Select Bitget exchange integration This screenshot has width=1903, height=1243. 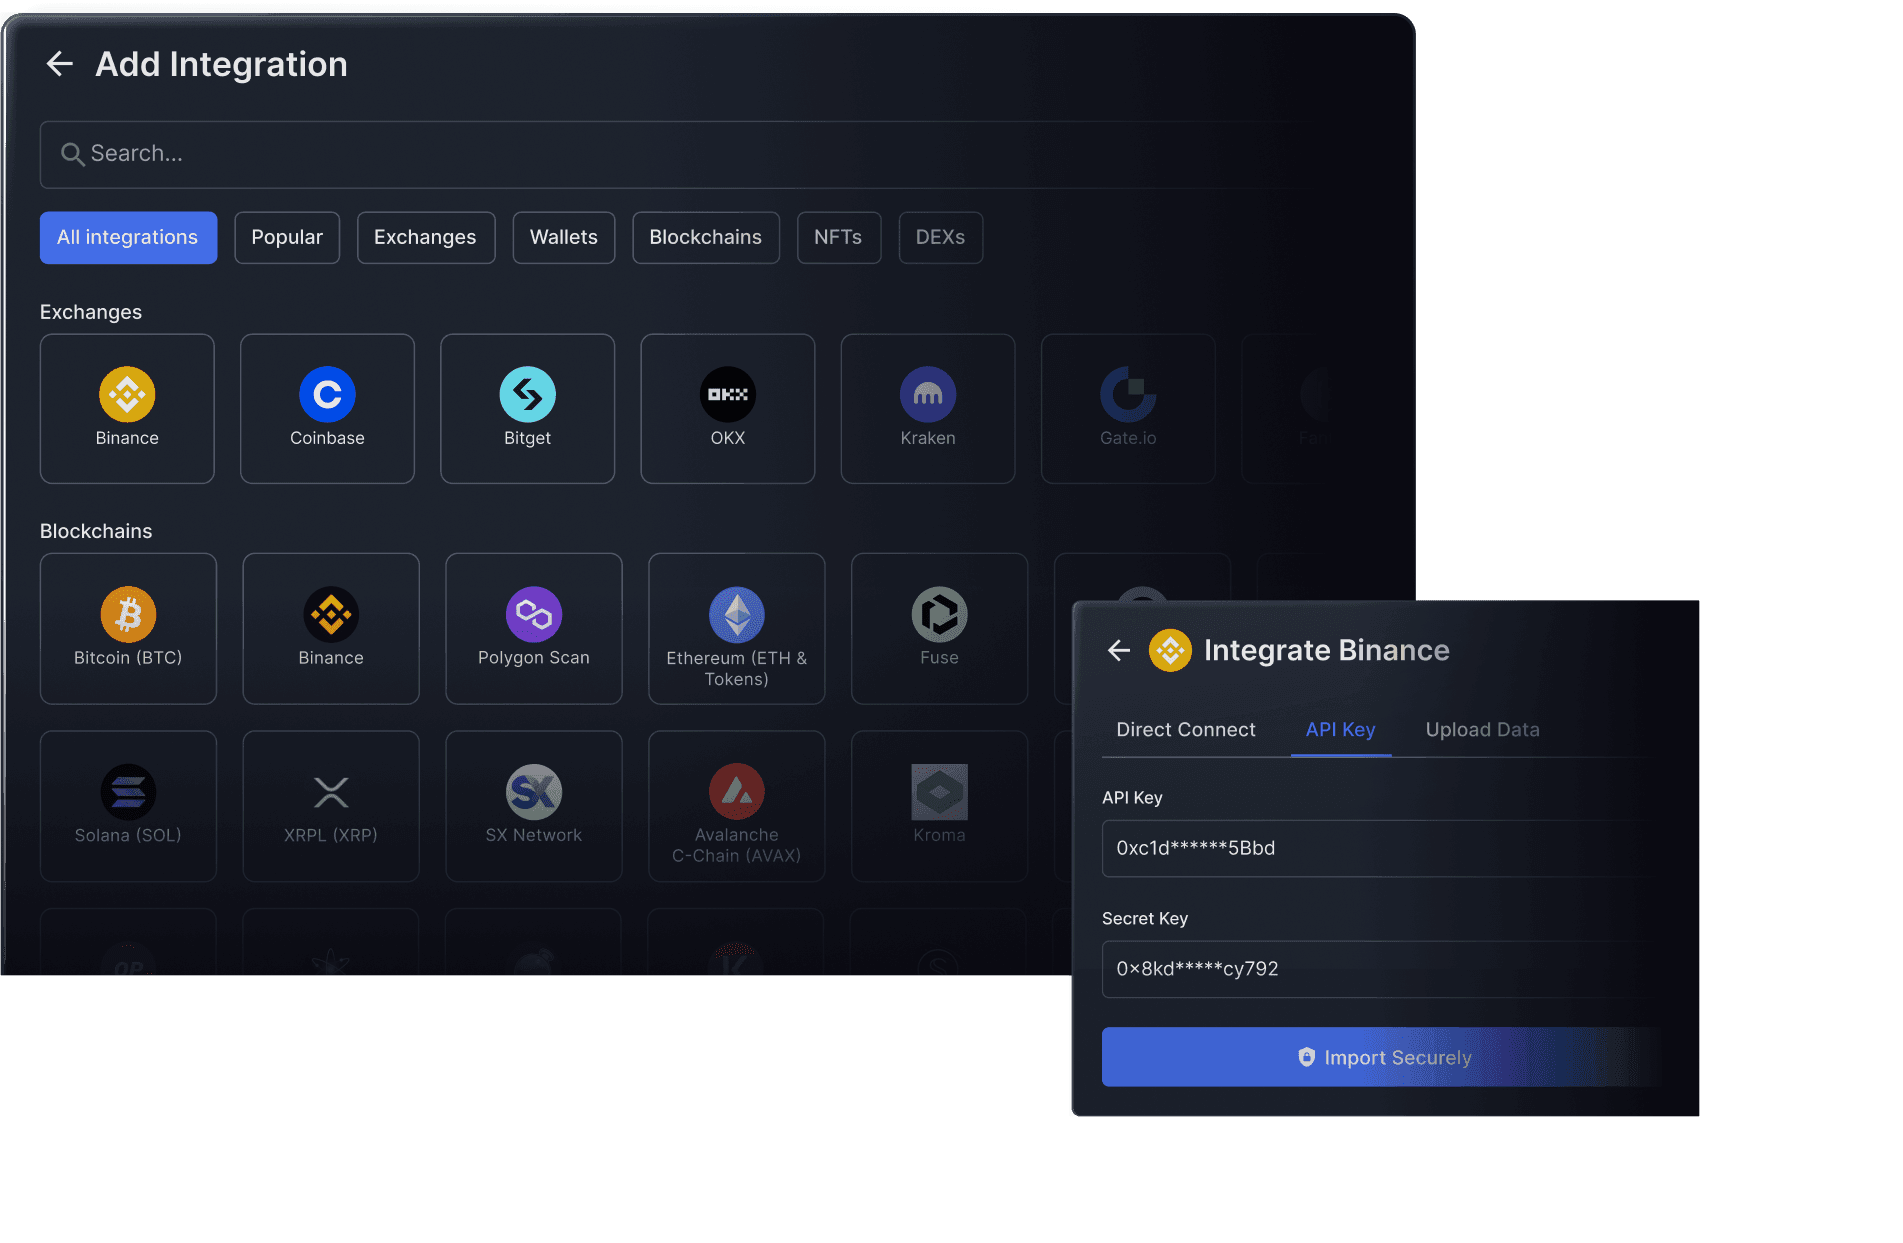click(x=528, y=409)
